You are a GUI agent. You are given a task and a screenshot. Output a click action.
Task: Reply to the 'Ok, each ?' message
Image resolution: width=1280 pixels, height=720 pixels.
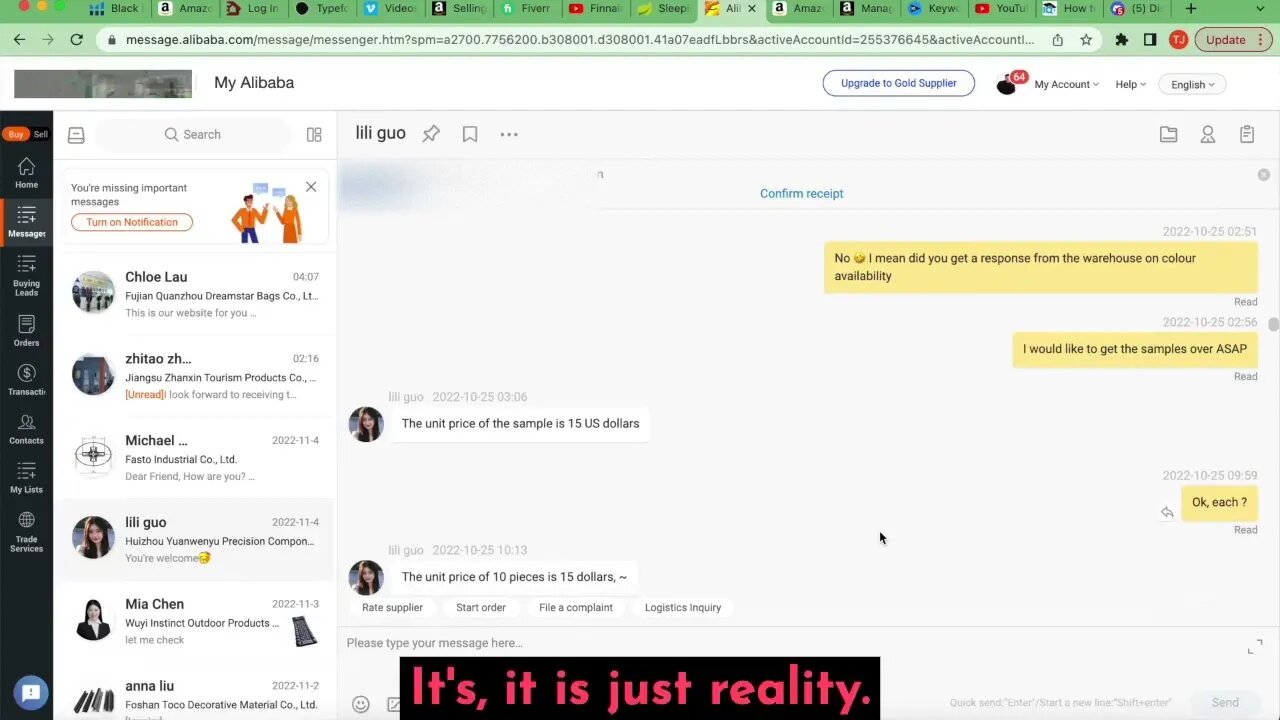click(1167, 512)
